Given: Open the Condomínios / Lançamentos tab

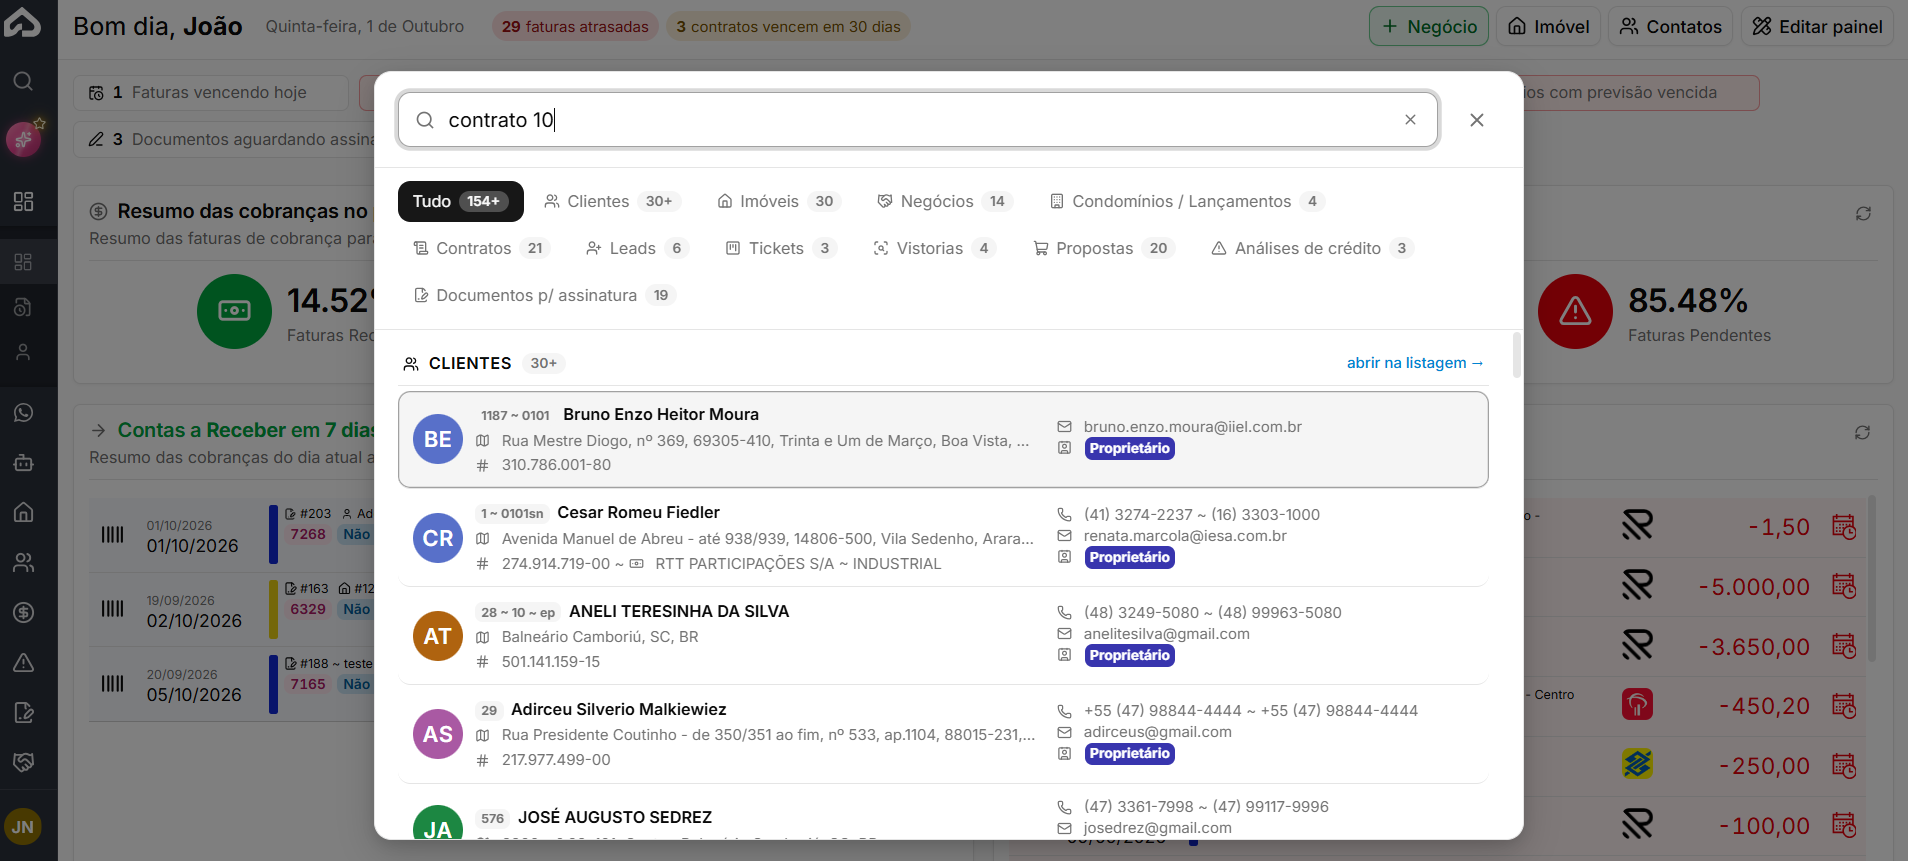Looking at the screenshot, I should [1187, 201].
